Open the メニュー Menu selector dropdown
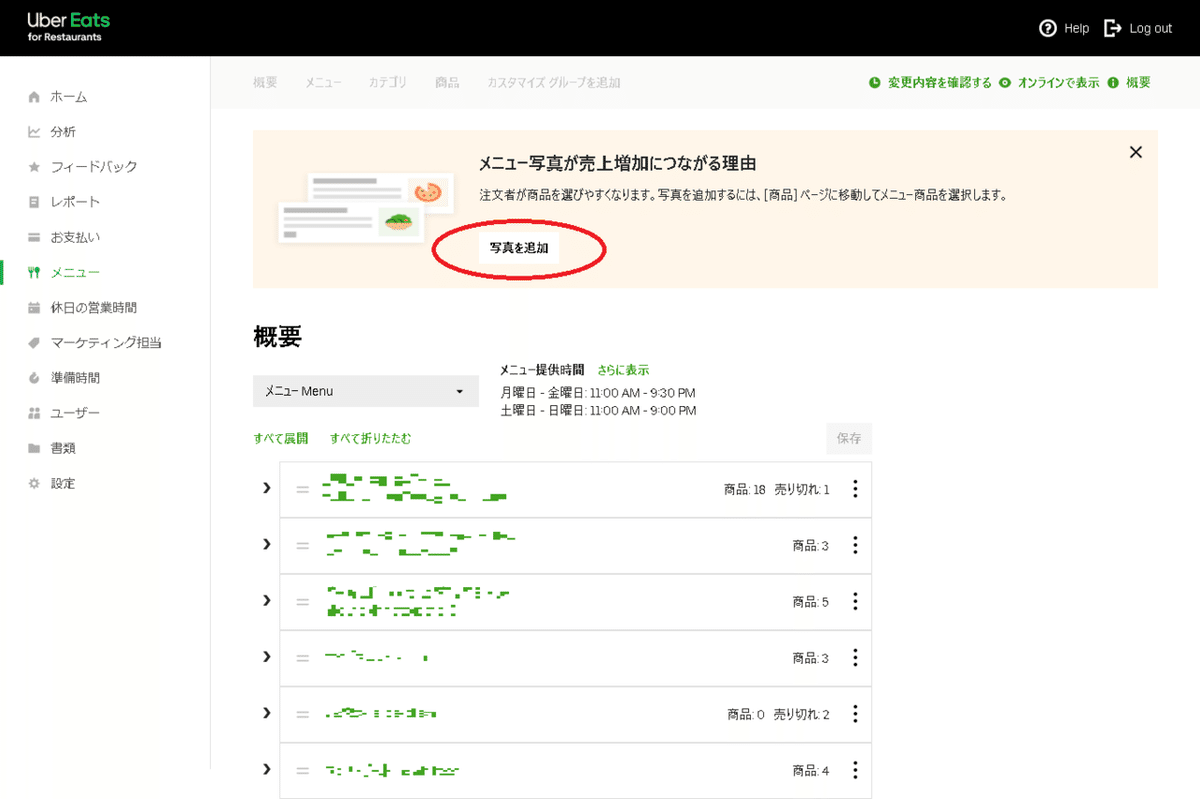Viewport: 1200px width, 799px height. (365, 391)
